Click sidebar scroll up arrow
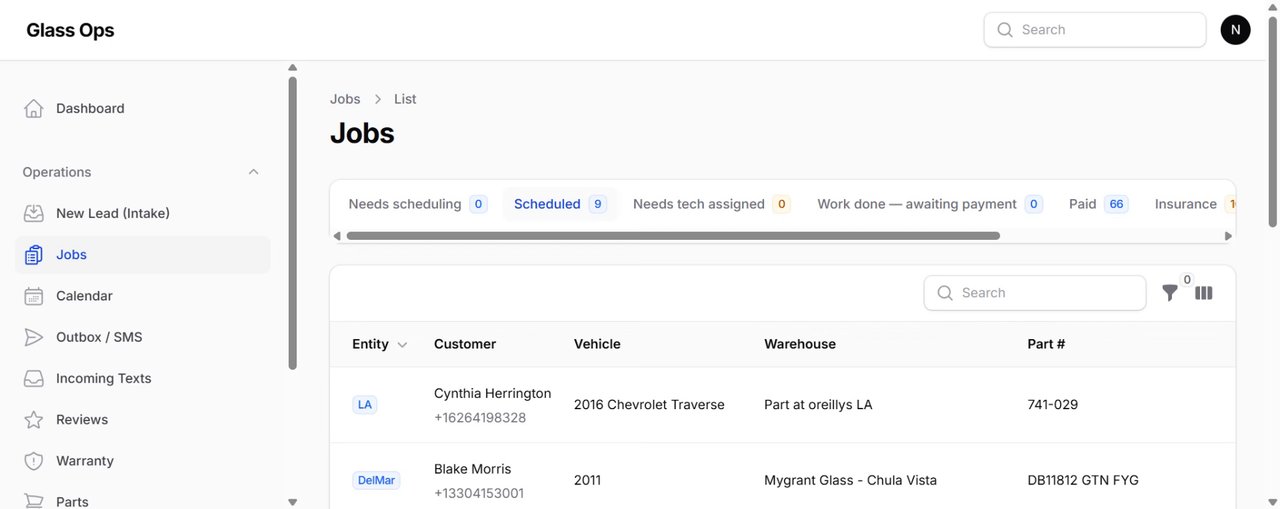 (292, 68)
